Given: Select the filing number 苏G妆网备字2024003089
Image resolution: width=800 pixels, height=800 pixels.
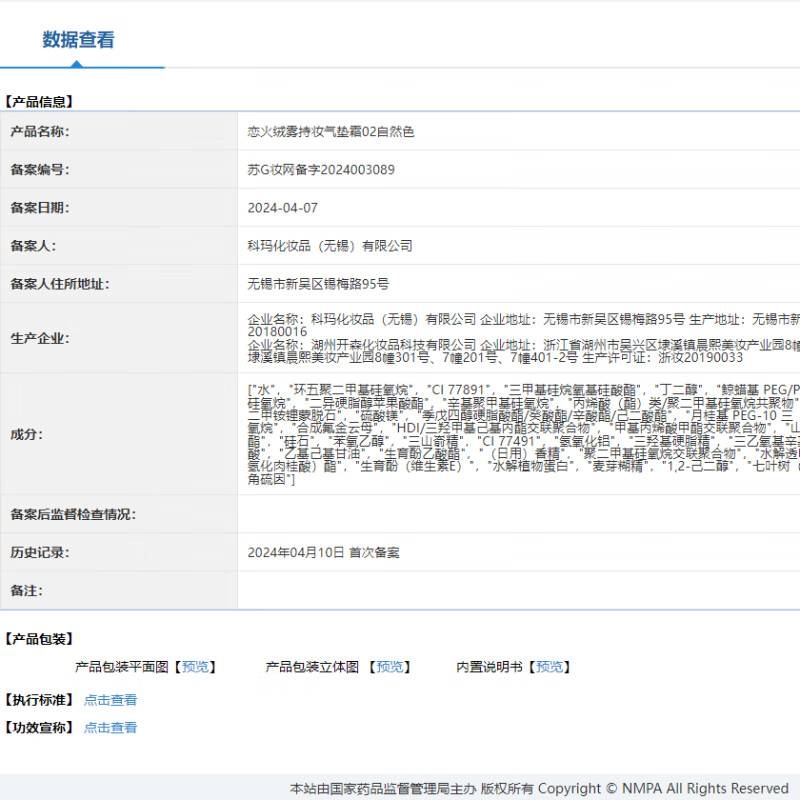Looking at the screenshot, I should [x=320, y=170].
